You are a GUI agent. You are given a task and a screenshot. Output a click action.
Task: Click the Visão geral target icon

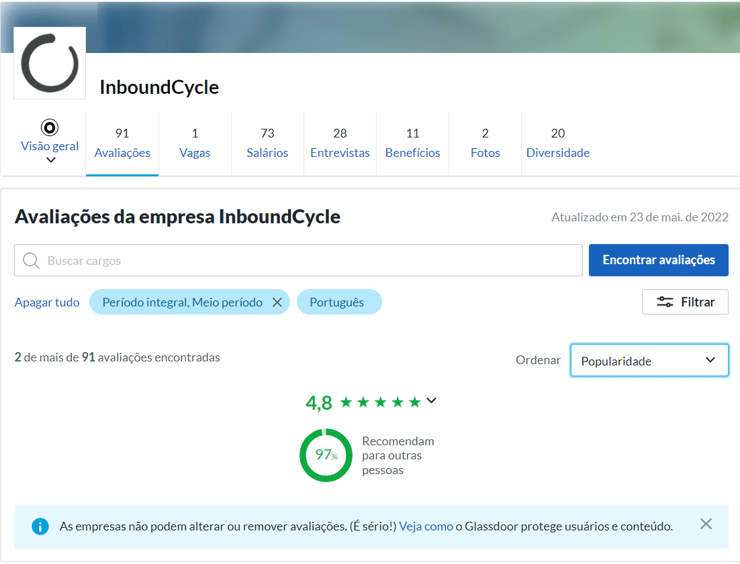tap(50, 127)
